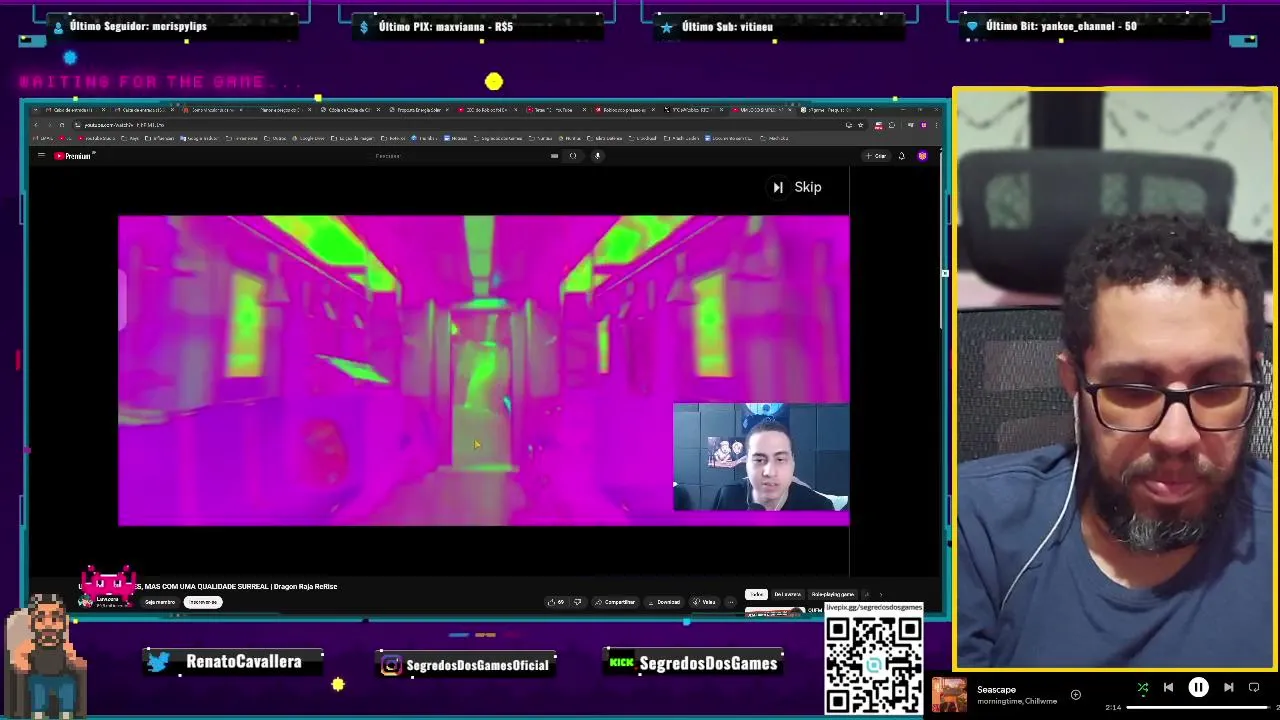Go back in the browser
This screenshot has width=1280, height=720.
point(36,125)
